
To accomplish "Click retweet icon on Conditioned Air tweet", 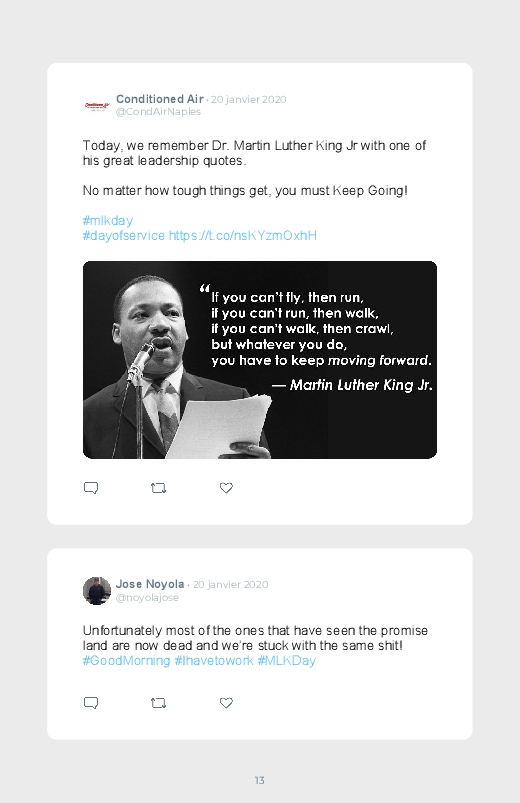I will point(158,488).
